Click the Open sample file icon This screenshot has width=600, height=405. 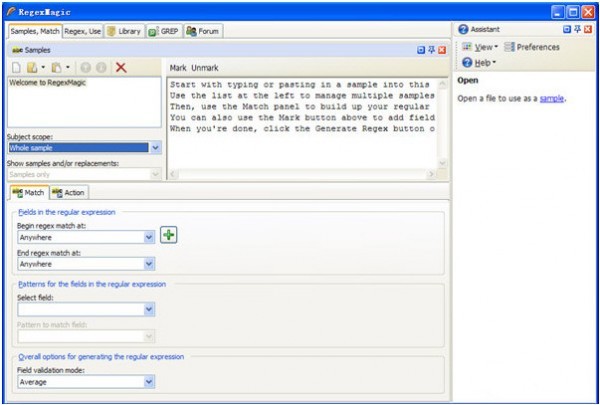33,67
